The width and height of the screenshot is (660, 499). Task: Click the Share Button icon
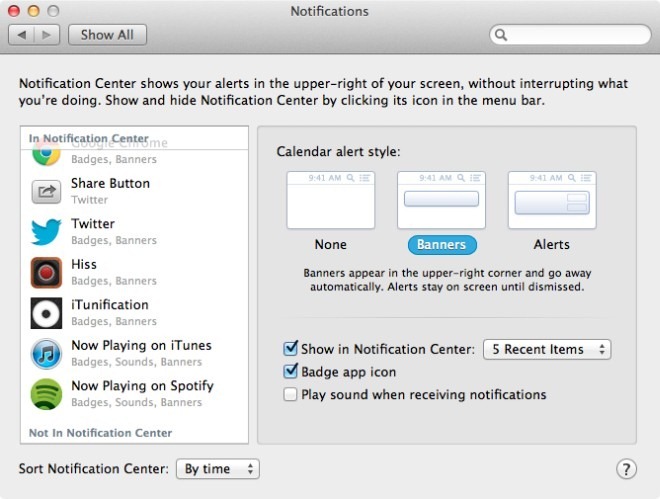[x=46, y=191]
